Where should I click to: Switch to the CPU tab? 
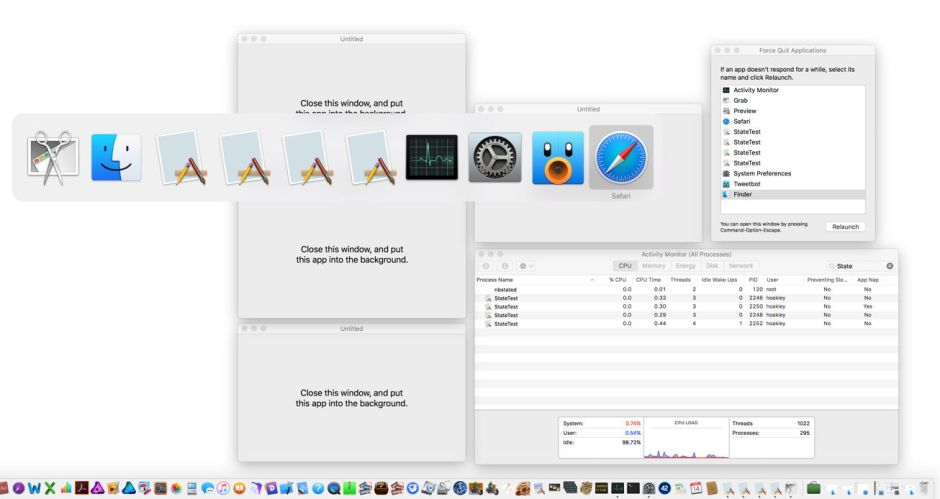click(625, 266)
